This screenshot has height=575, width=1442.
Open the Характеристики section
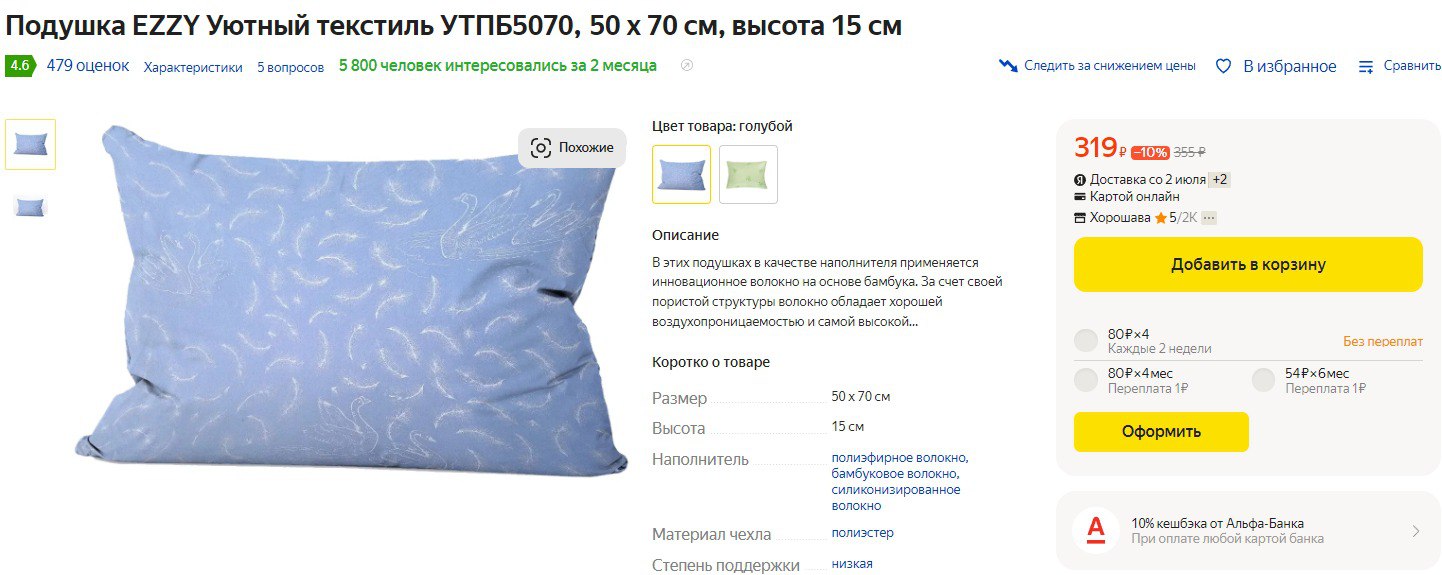click(193, 67)
